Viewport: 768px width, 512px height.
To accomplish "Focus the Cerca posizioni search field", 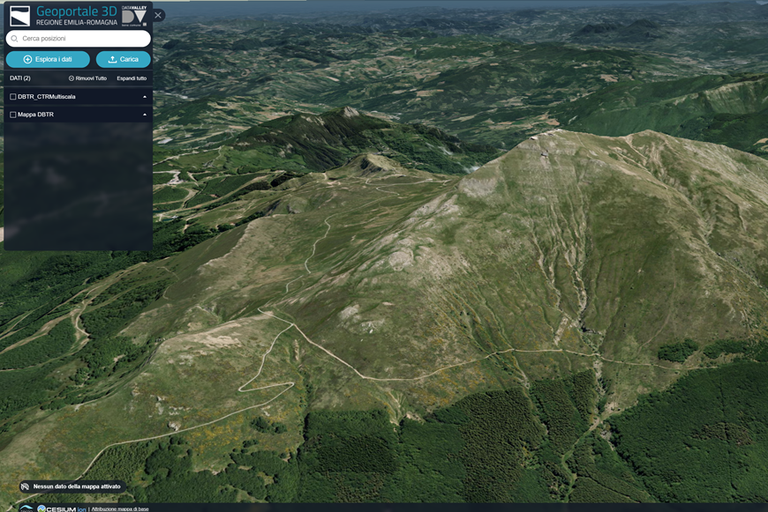I will pos(82,39).
